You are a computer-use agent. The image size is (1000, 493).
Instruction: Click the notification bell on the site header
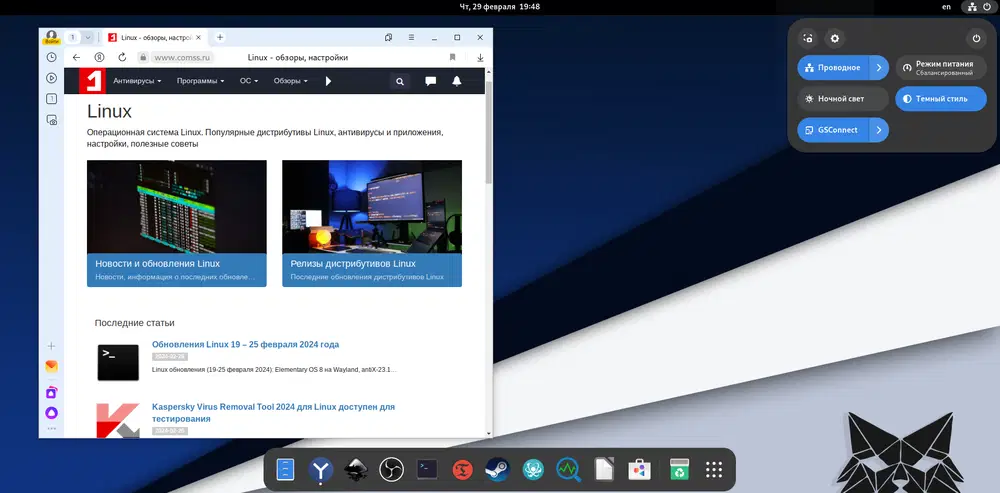pos(457,81)
